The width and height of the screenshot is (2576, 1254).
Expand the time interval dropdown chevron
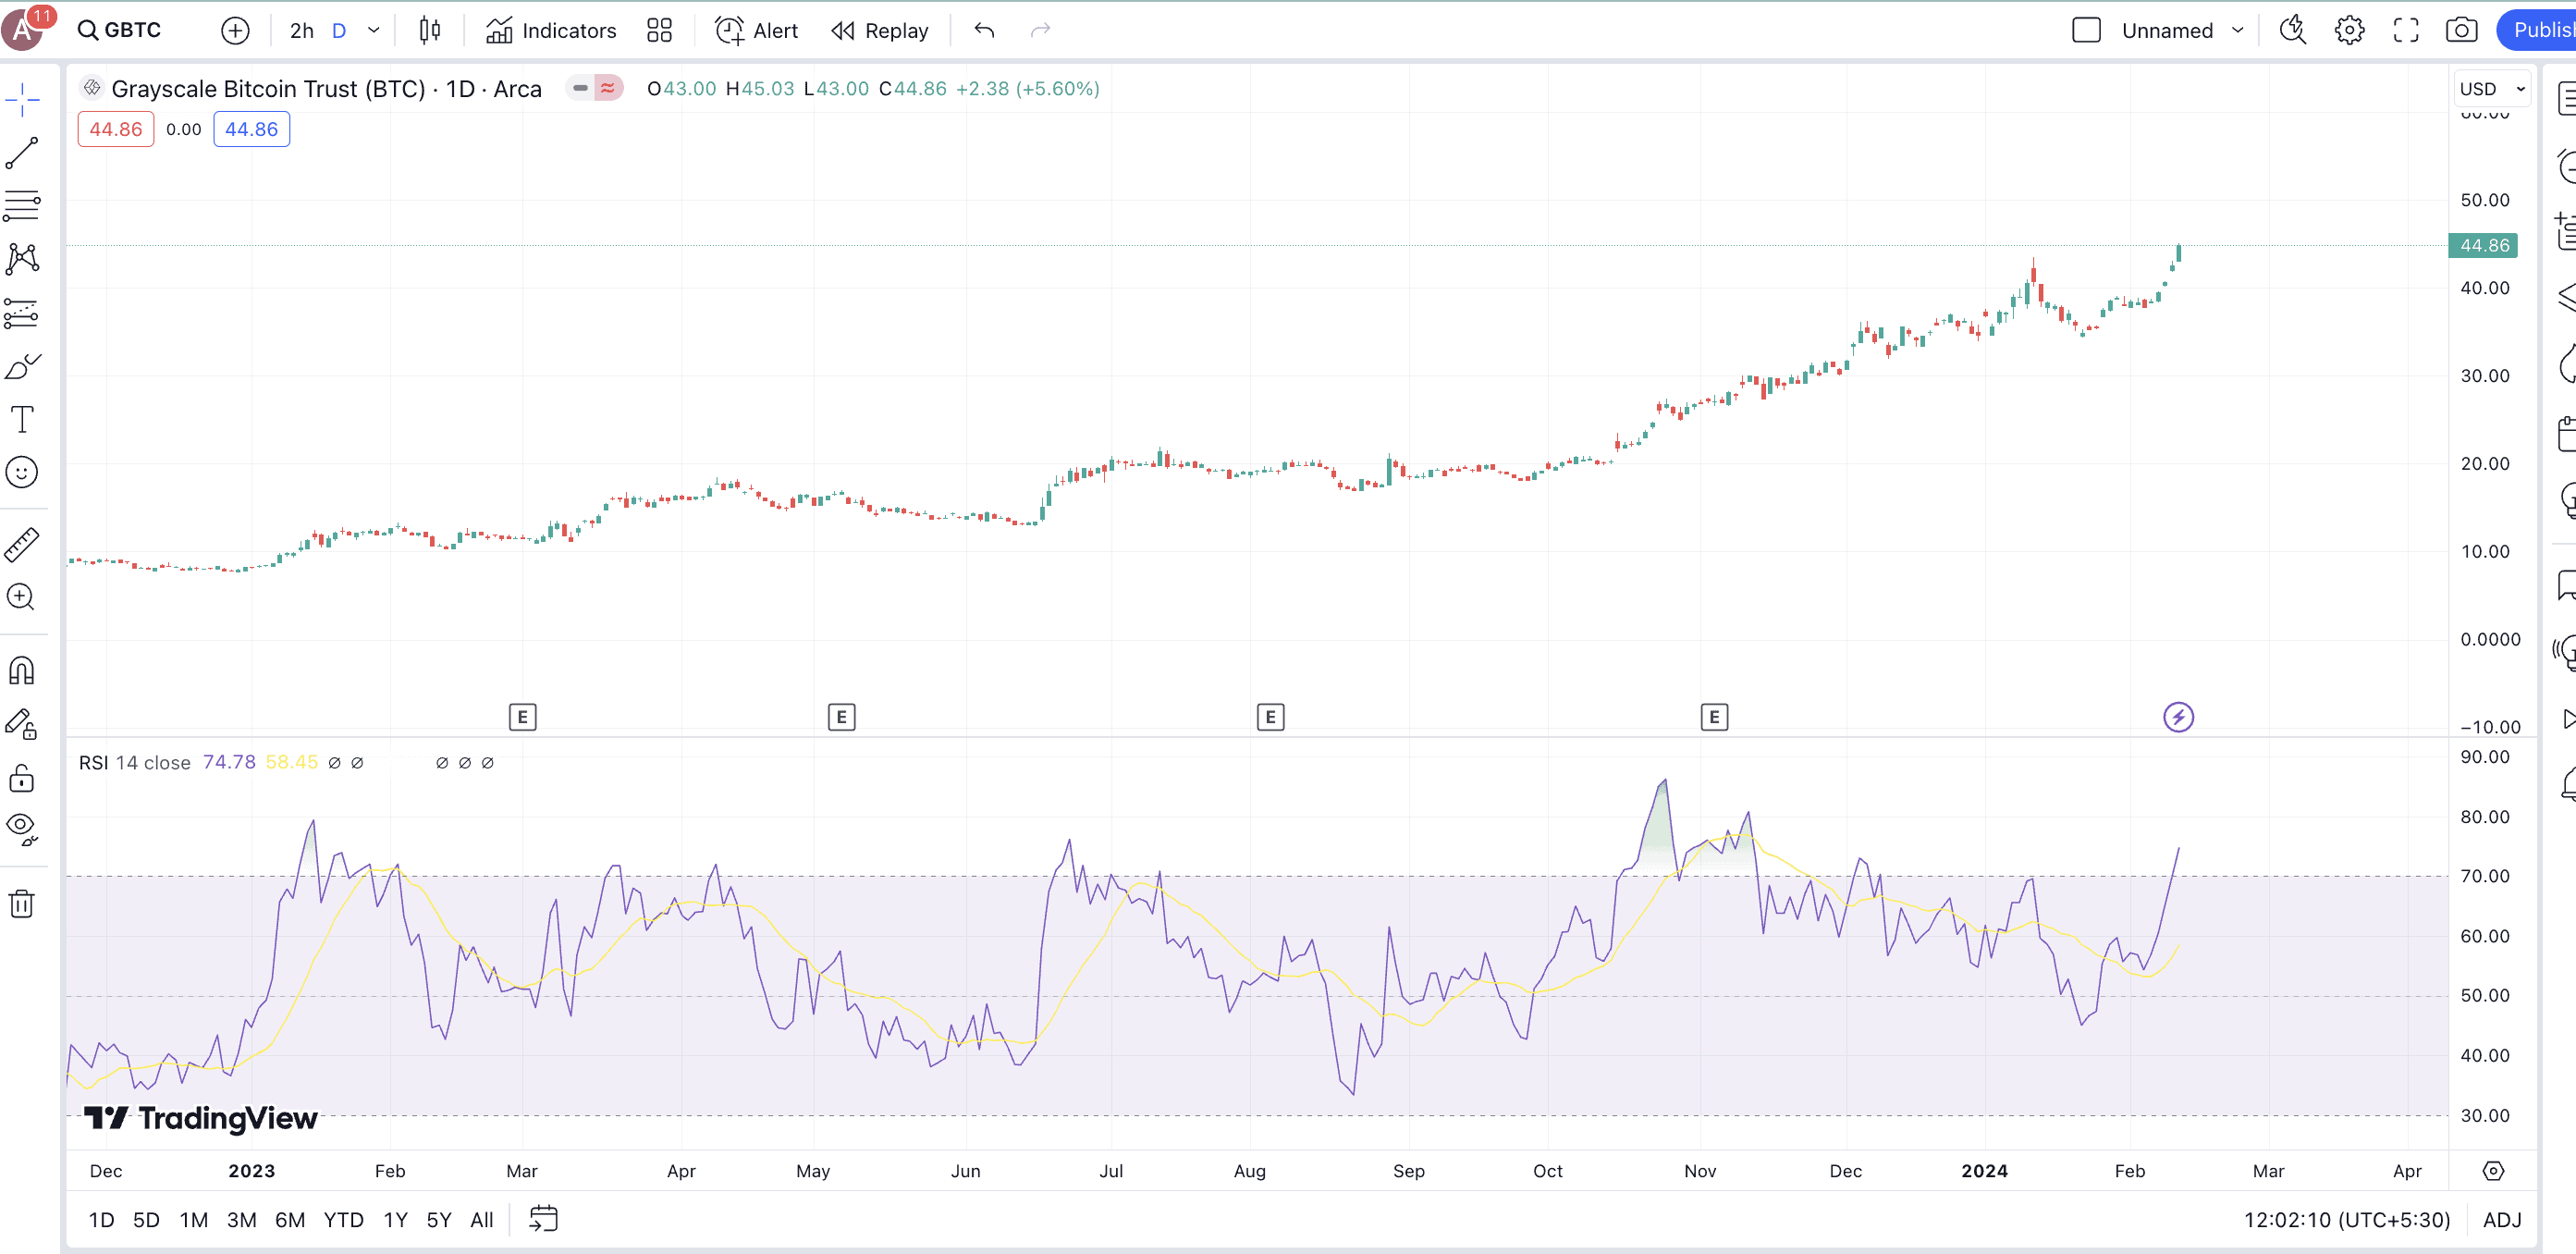click(x=374, y=30)
